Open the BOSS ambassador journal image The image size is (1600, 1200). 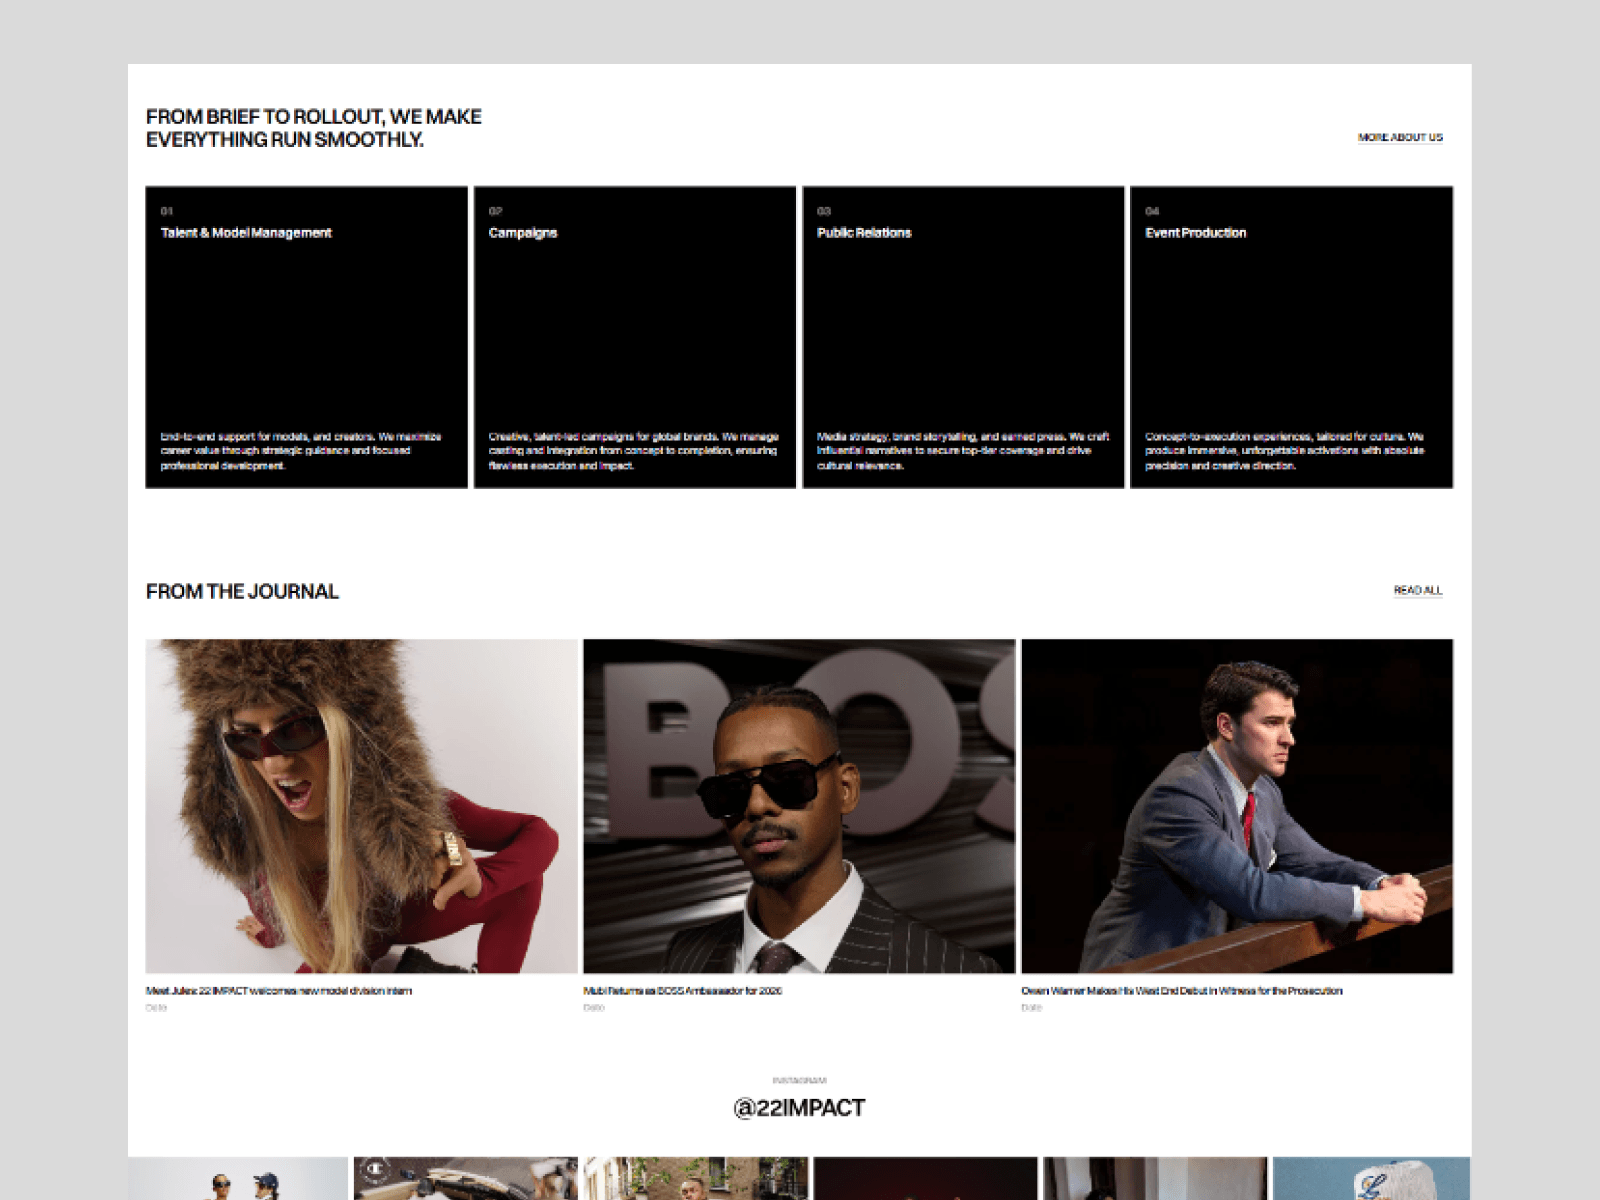click(x=799, y=806)
